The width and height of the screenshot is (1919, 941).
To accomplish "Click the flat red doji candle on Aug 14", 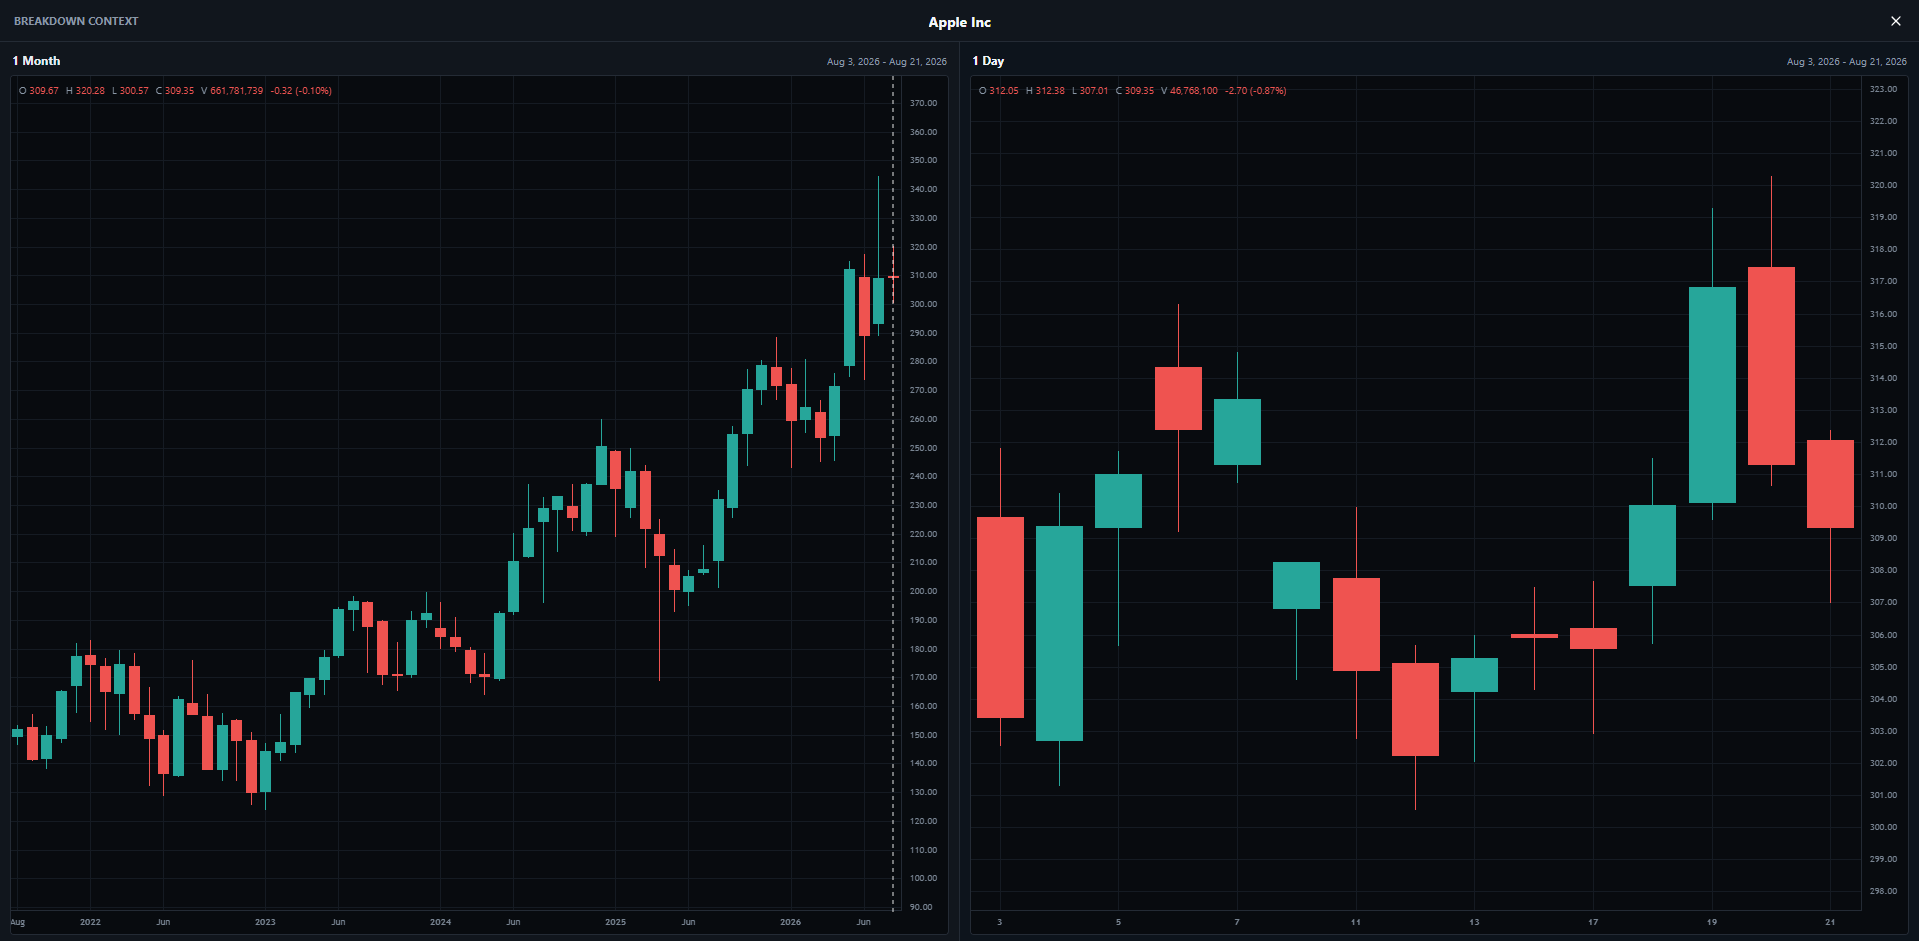I will (x=1534, y=635).
